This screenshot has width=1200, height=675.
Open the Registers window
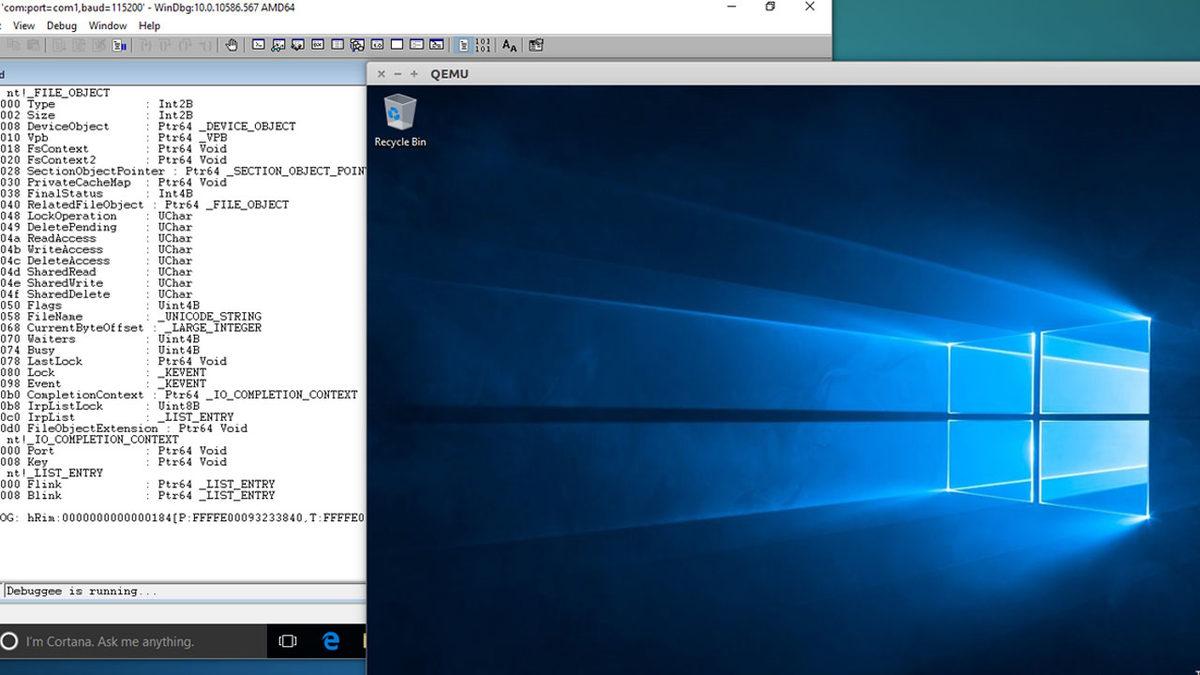[x=316, y=45]
